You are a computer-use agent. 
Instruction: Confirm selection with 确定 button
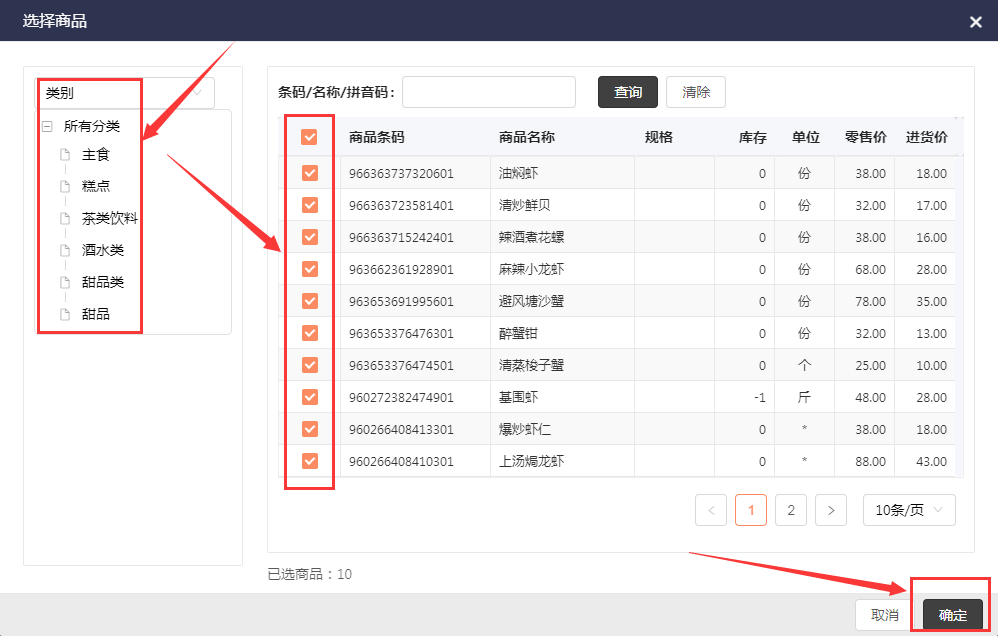(952, 615)
